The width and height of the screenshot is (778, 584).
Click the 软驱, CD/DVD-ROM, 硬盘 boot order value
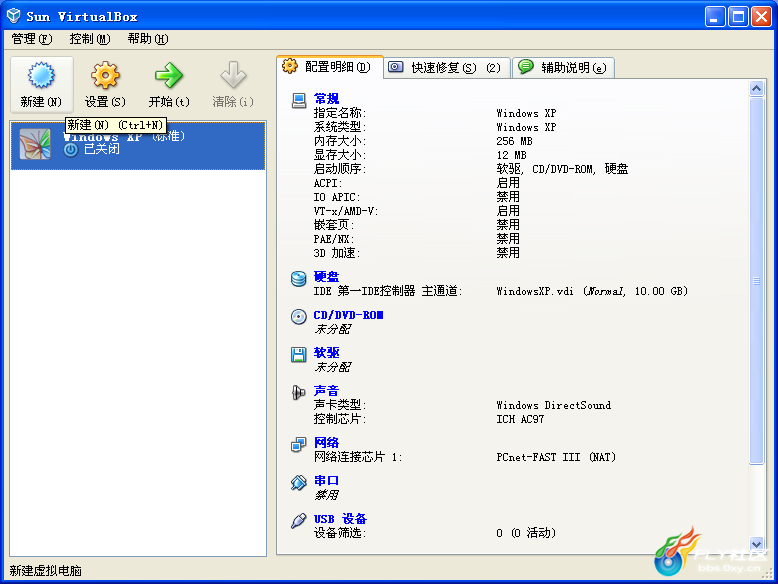click(x=562, y=169)
